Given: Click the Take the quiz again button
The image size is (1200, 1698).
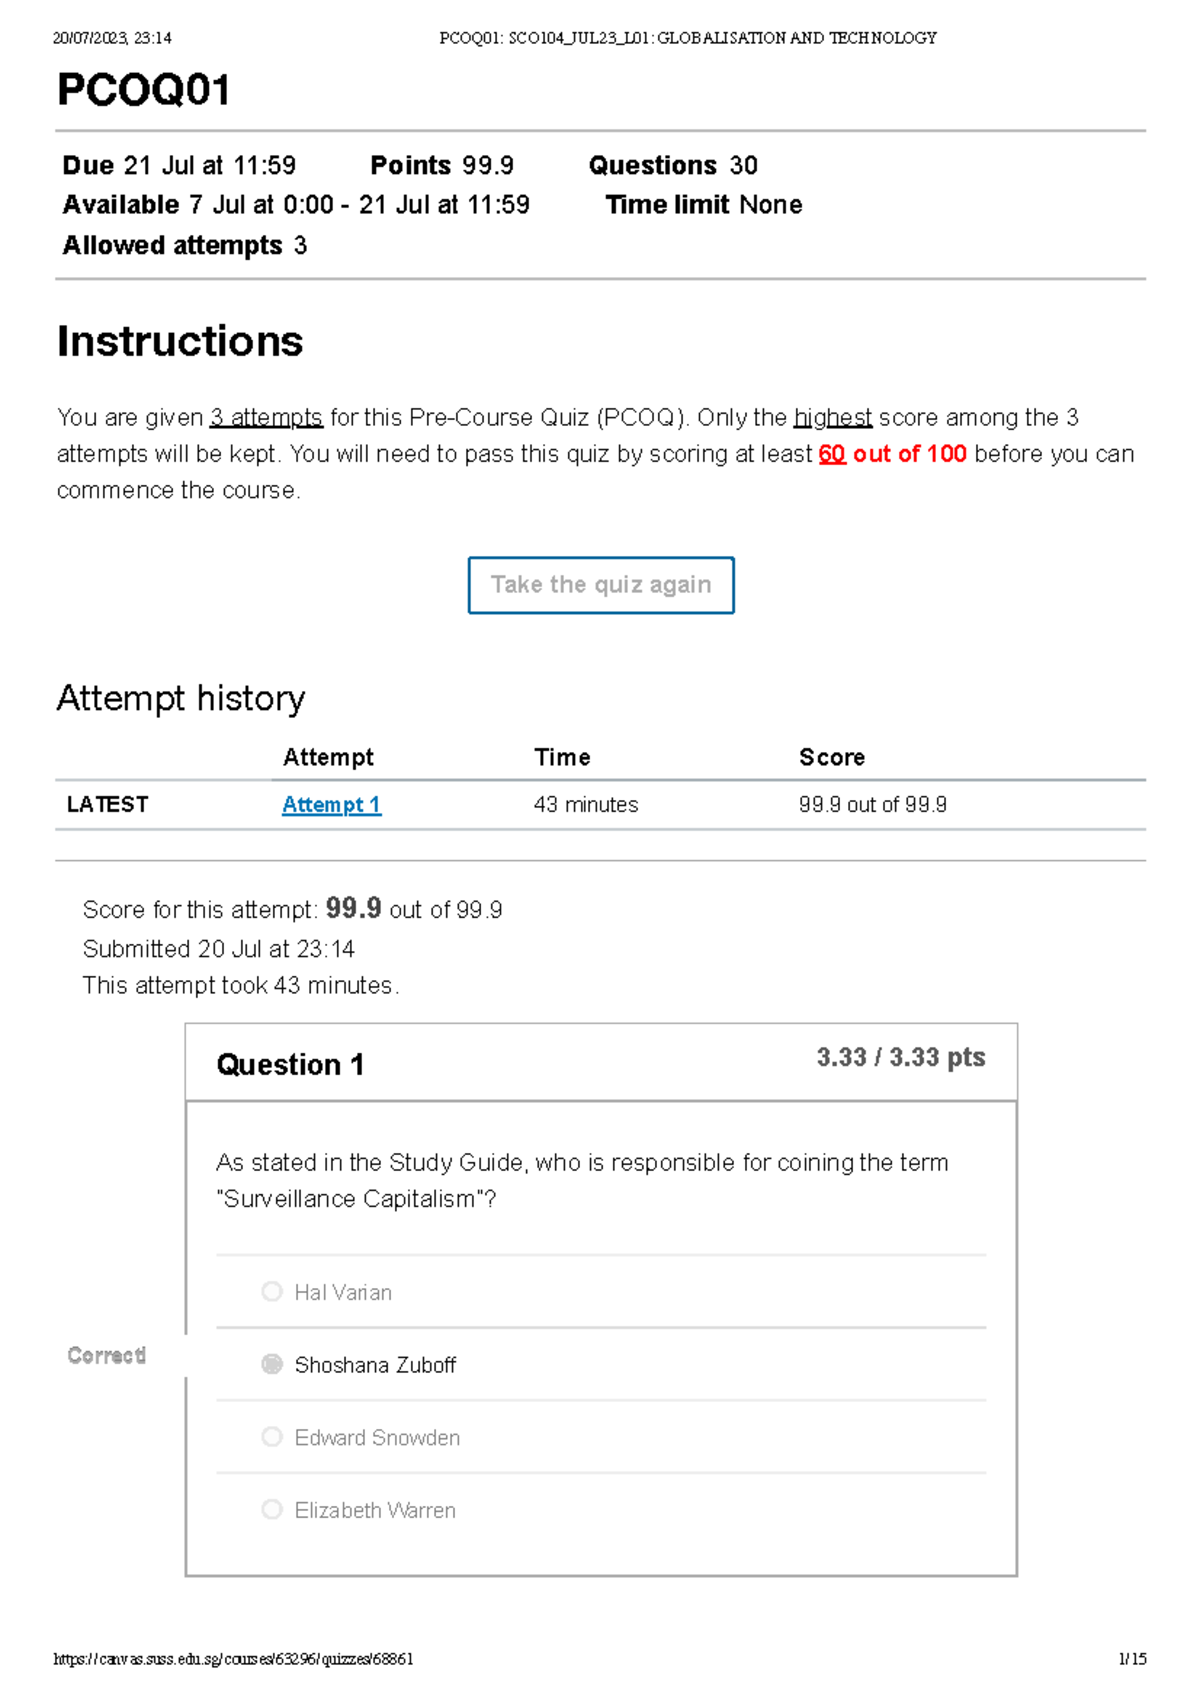Looking at the screenshot, I should pos(601,585).
